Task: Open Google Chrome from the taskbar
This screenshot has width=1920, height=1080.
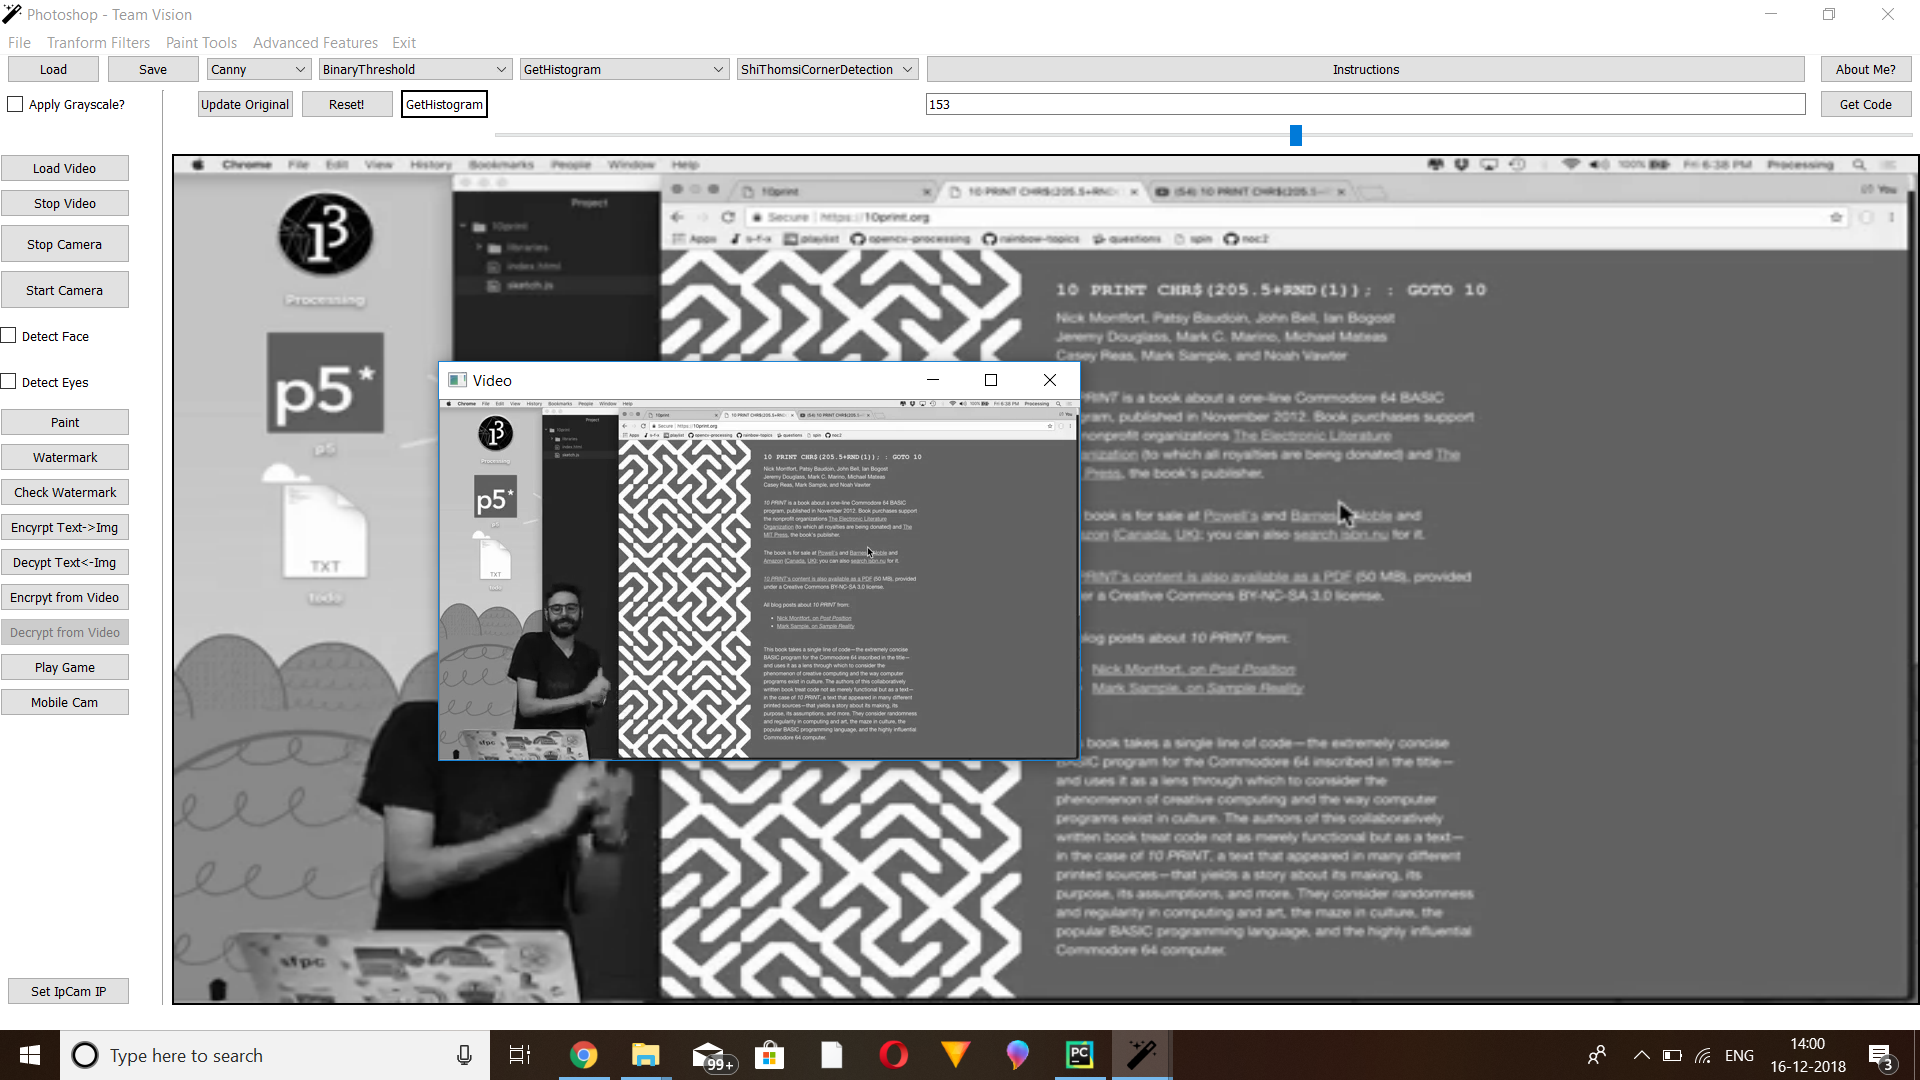Action: (x=583, y=1055)
